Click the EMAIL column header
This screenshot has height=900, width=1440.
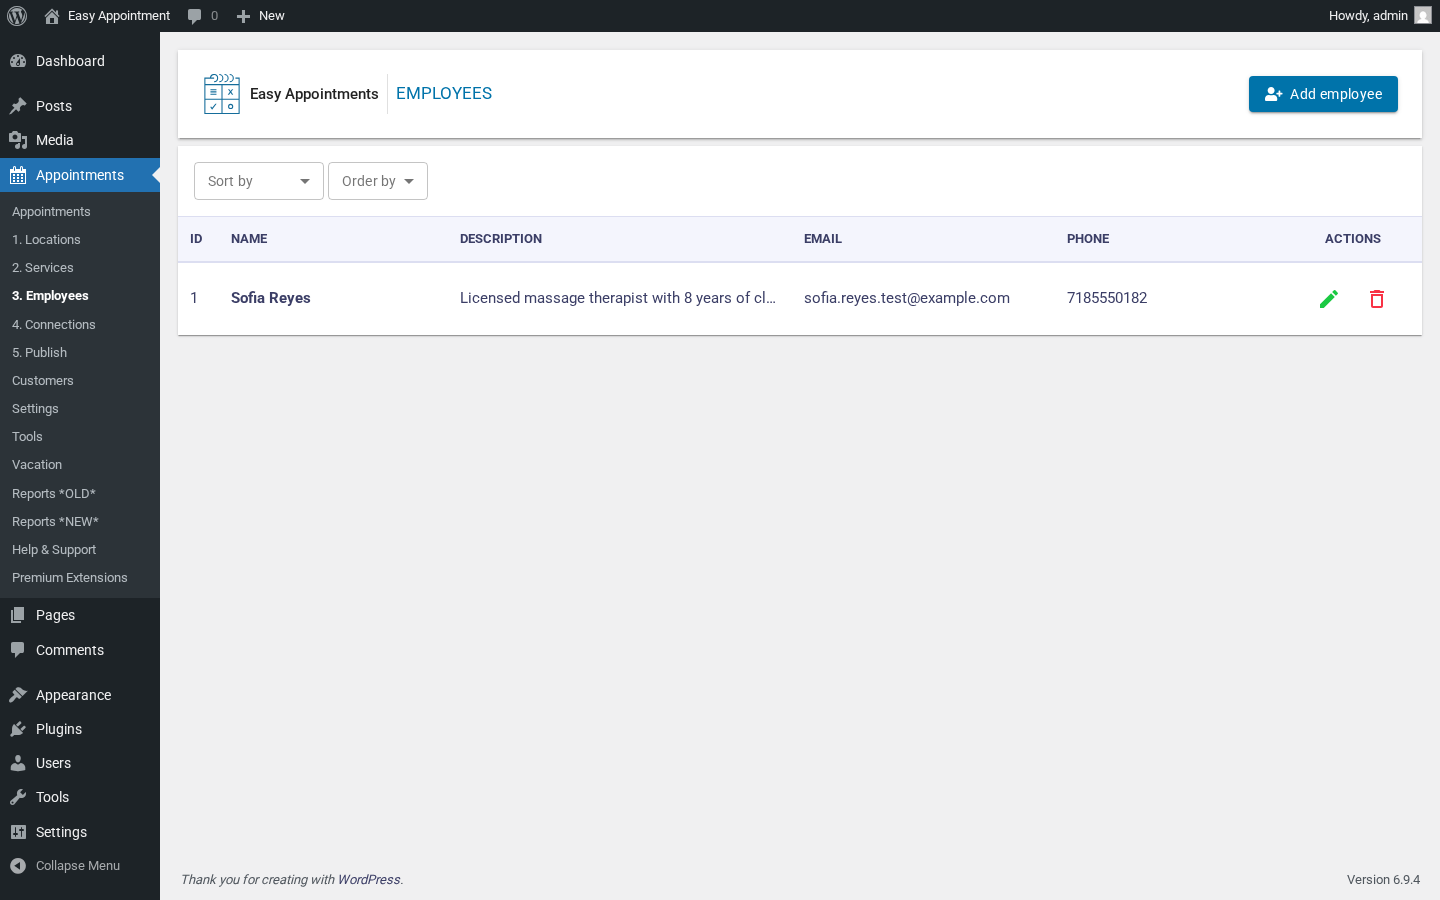(823, 239)
